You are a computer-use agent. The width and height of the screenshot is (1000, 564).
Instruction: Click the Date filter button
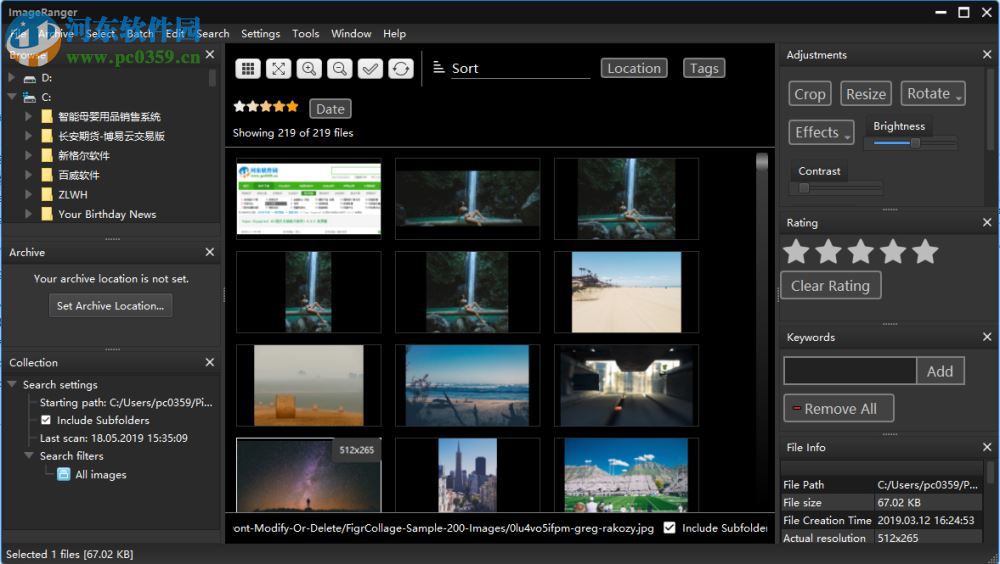(x=330, y=109)
